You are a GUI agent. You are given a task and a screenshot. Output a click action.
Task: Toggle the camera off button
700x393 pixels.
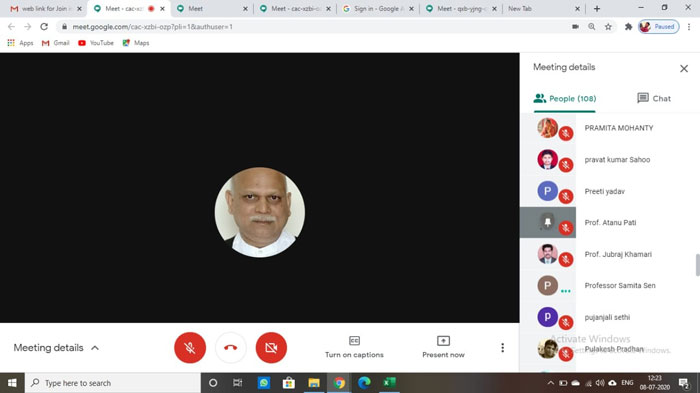[271, 347]
